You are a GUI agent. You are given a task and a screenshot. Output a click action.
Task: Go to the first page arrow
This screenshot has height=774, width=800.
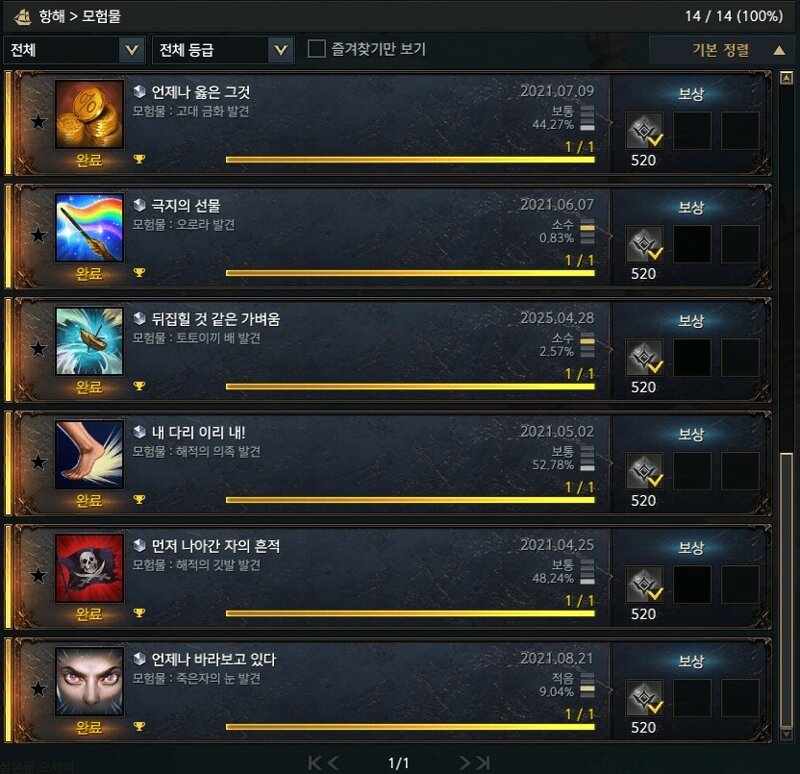pos(315,763)
